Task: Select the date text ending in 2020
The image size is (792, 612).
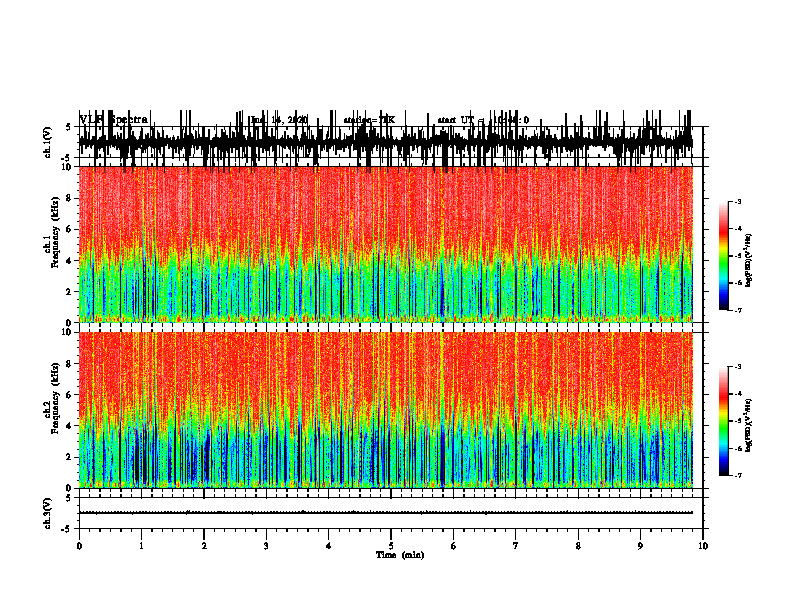Action: [279, 120]
